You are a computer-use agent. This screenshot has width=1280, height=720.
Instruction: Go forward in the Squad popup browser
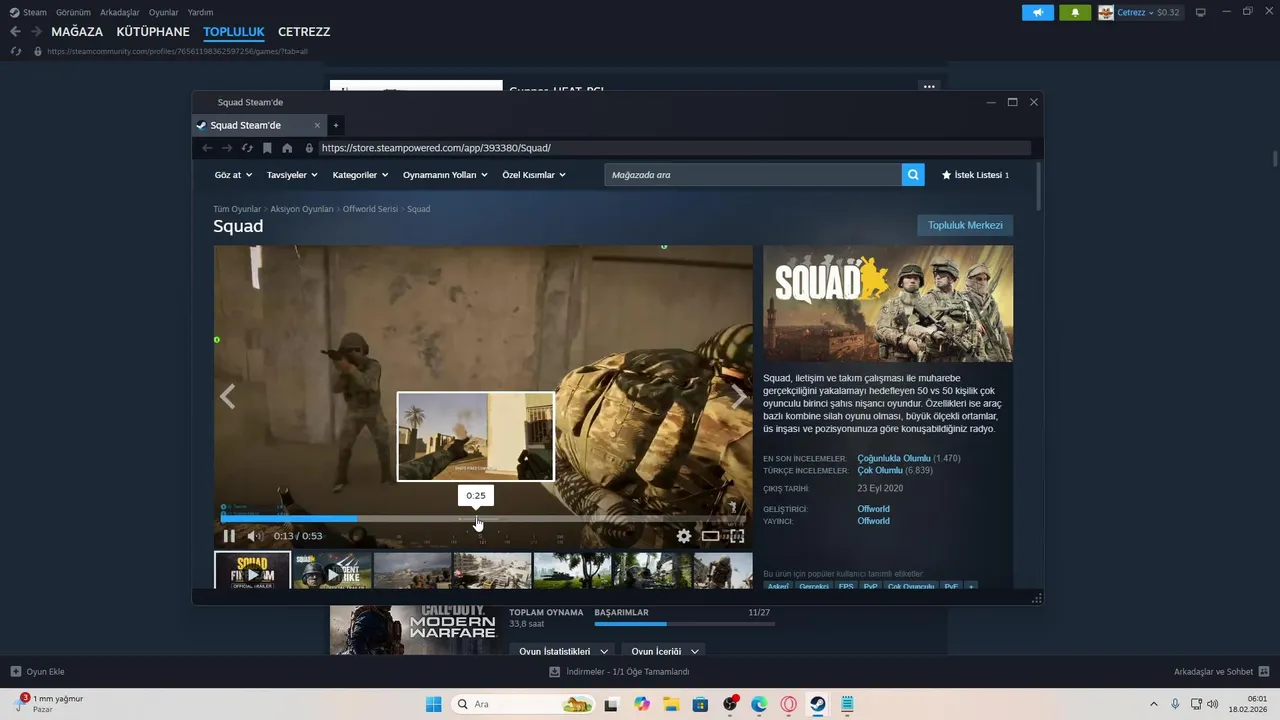[x=227, y=148]
